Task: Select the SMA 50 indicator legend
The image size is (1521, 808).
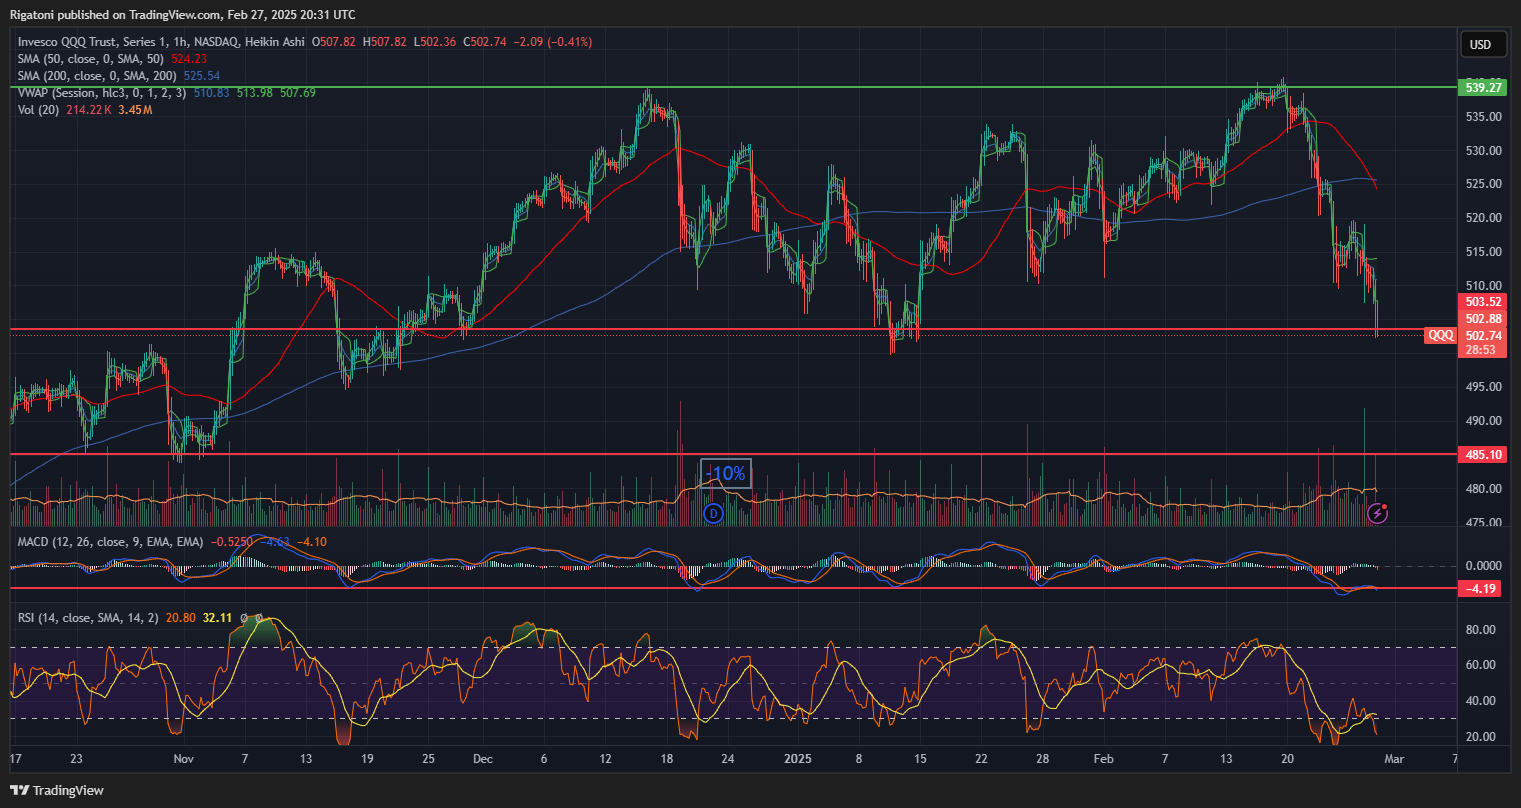Action: 92,59
